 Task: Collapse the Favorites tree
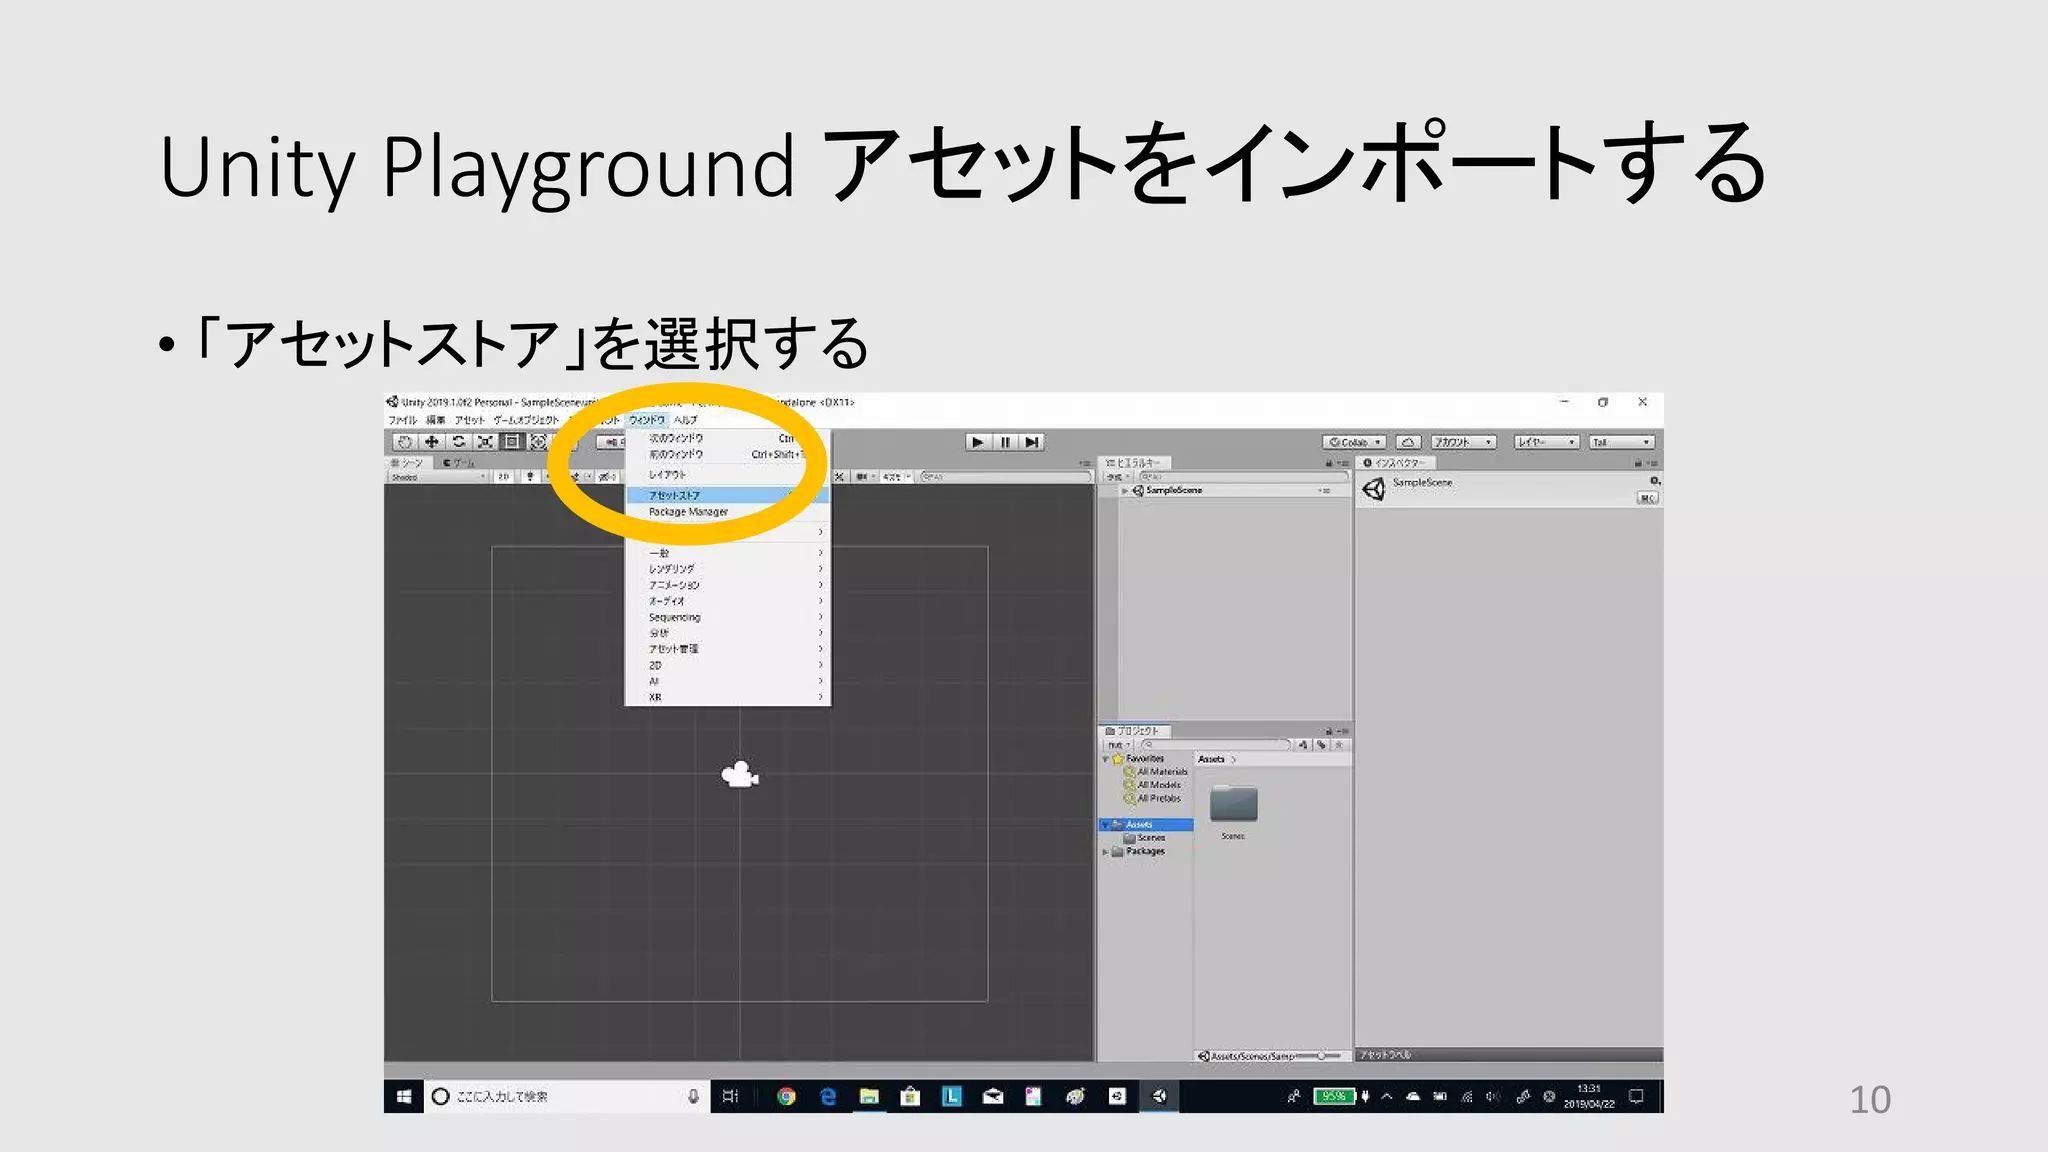click(x=1105, y=759)
